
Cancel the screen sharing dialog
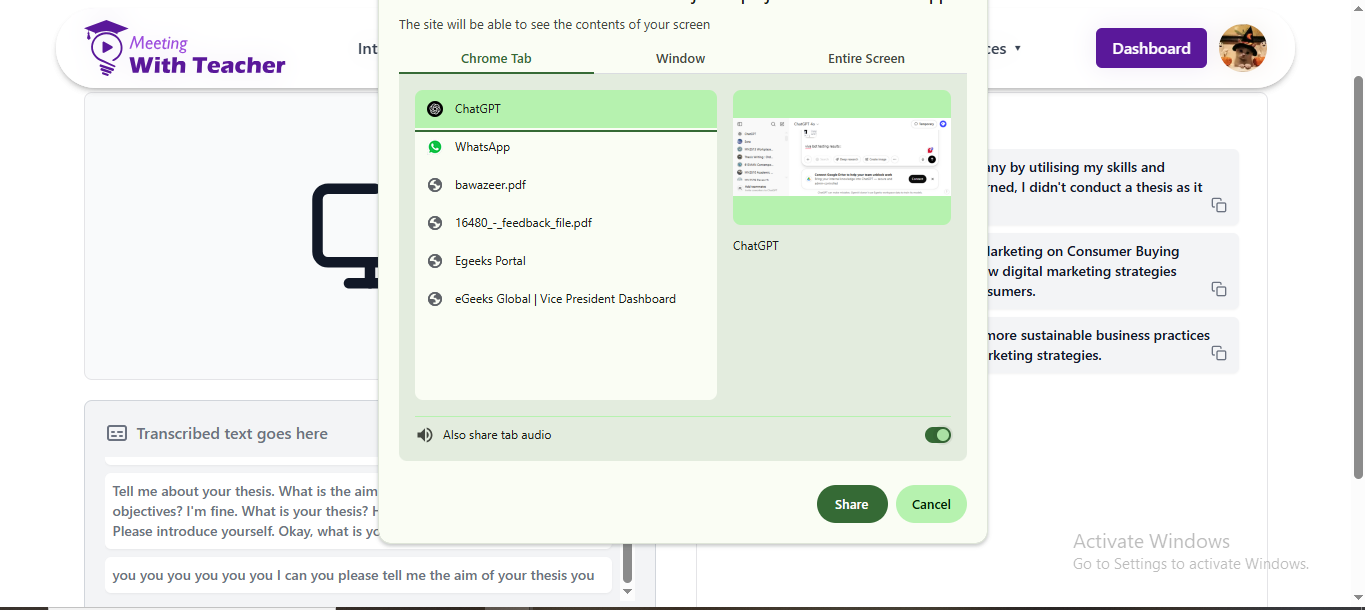tap(931, 504)
